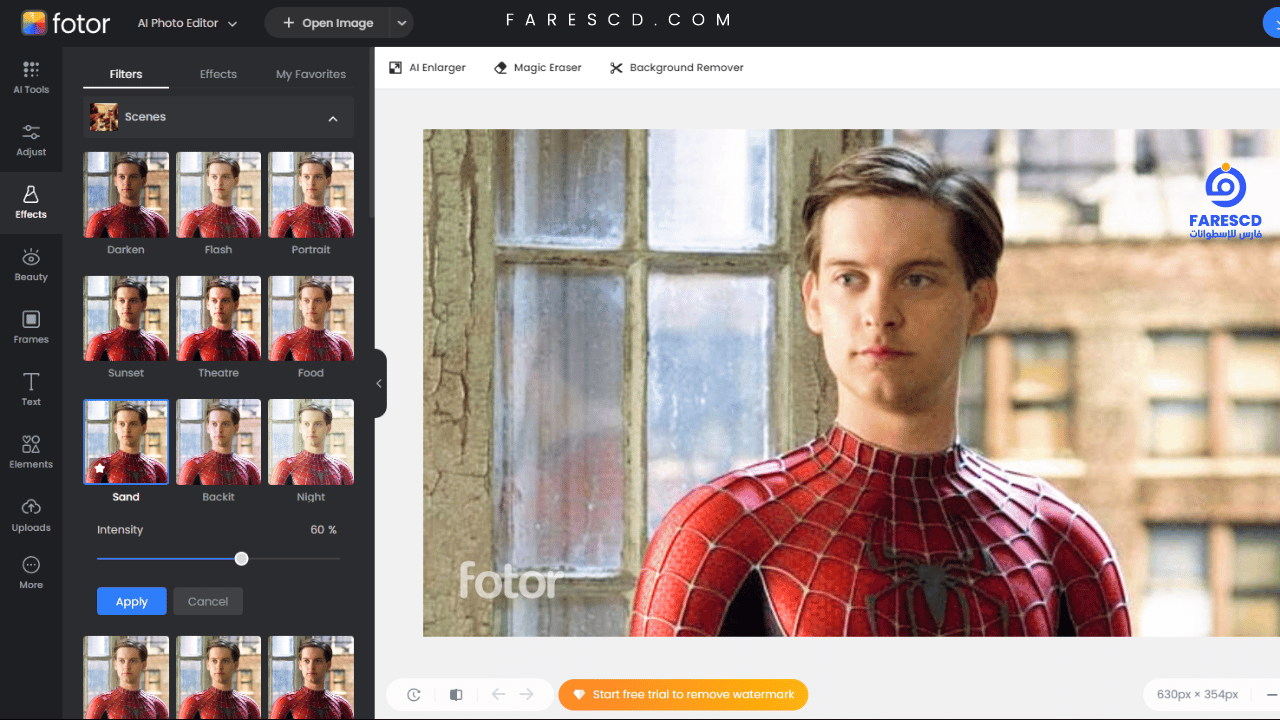Click the zoom out minus icon
1280x720 pixels.
tap(1272, 694)
